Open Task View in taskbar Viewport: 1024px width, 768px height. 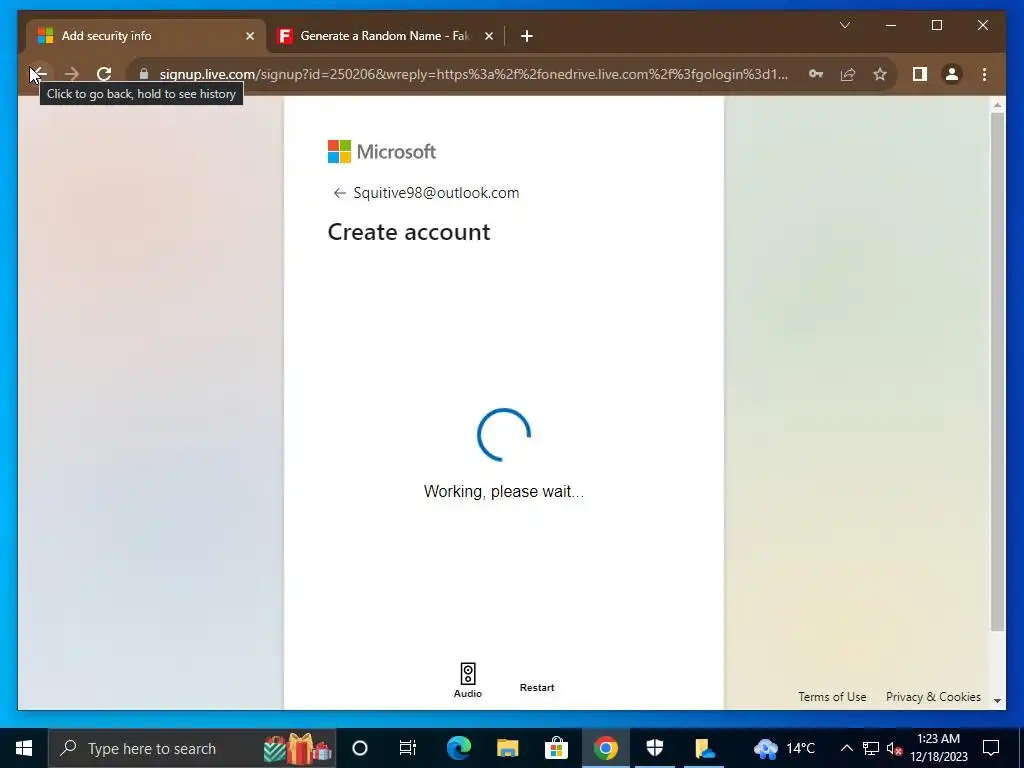coord(408,748)
